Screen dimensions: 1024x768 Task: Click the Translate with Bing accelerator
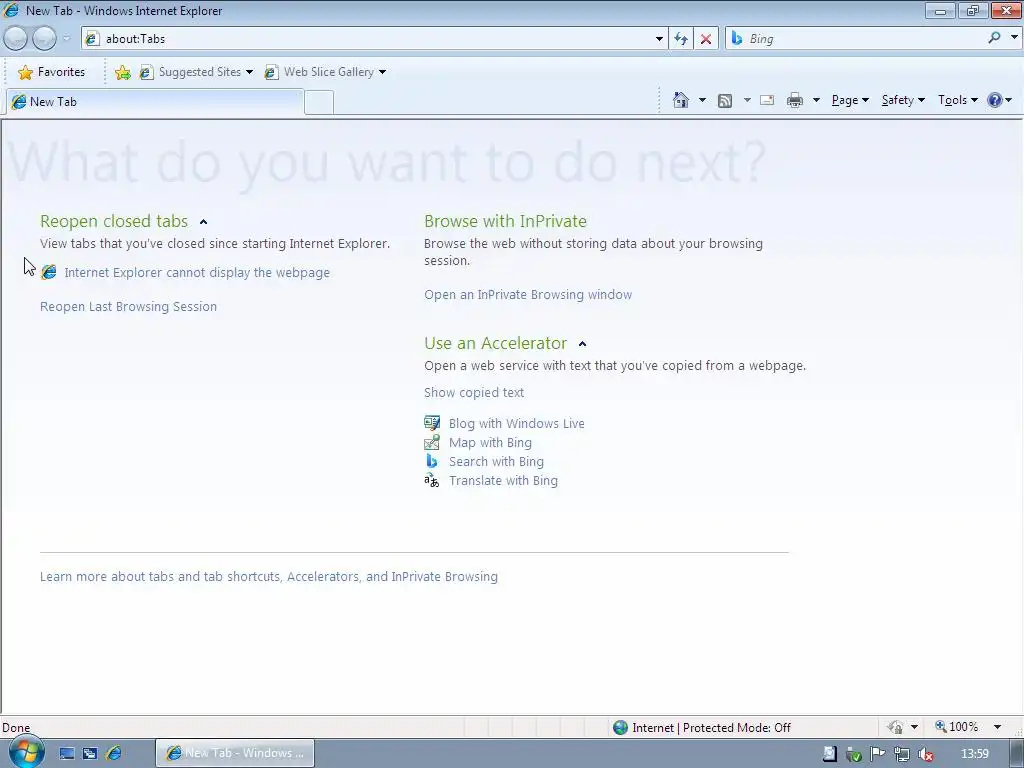(503, 480)
